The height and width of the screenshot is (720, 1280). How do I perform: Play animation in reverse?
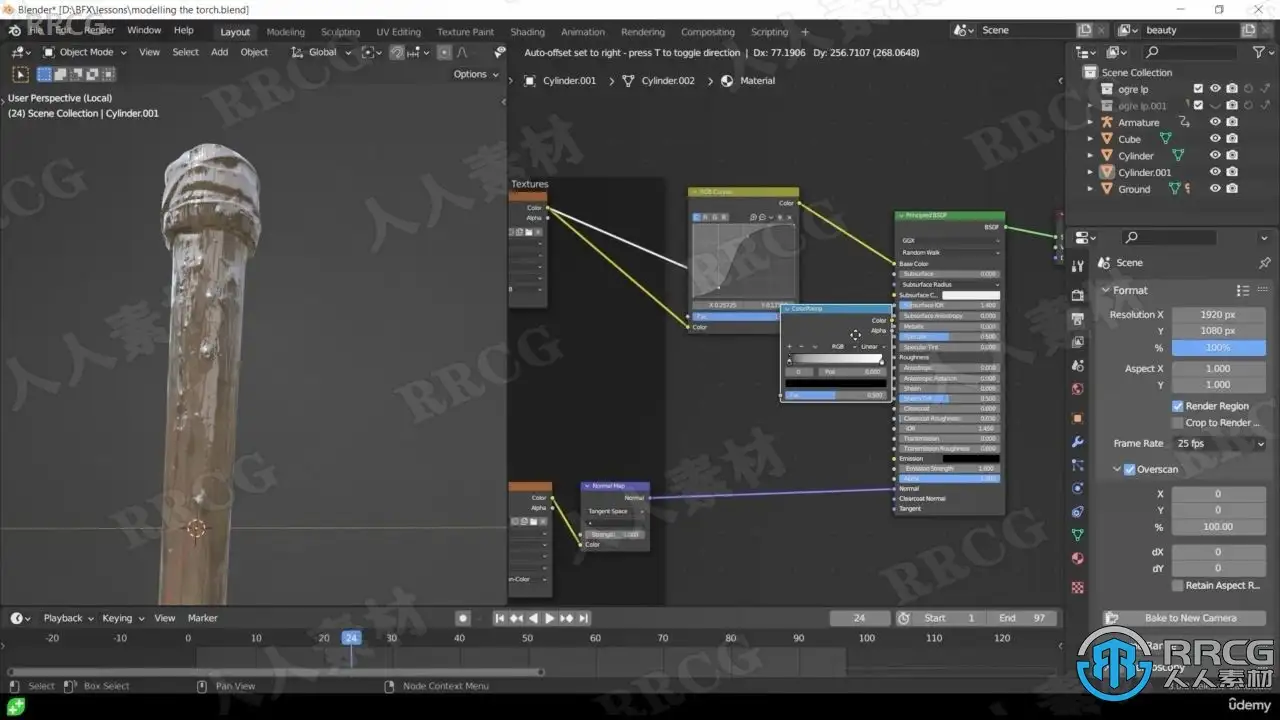click(x=533, y=618)
